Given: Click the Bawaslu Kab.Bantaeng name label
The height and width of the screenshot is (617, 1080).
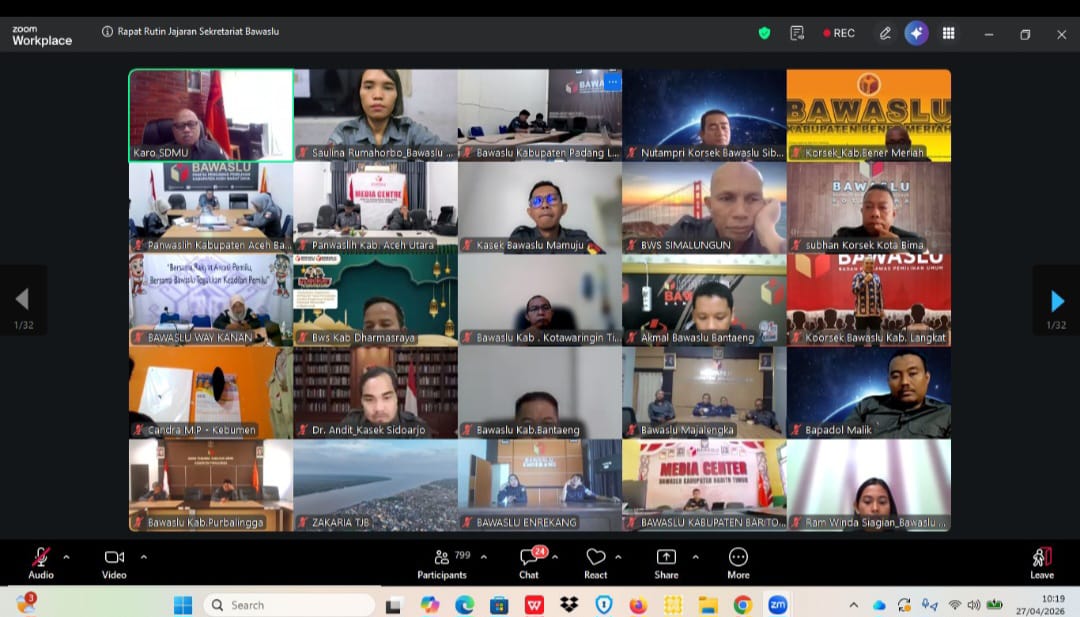Looking at the screenshot, I should (x=528, y=430).
